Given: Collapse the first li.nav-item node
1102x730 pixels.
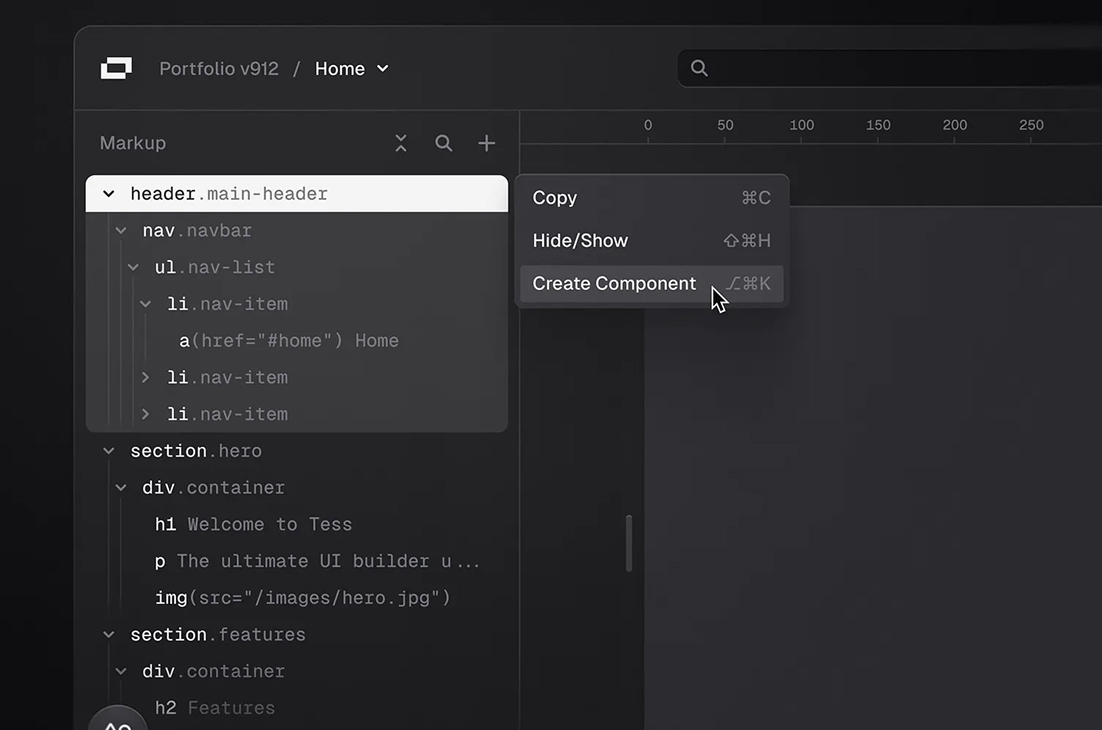Looking at the screenshot, I should pos(145,304).
